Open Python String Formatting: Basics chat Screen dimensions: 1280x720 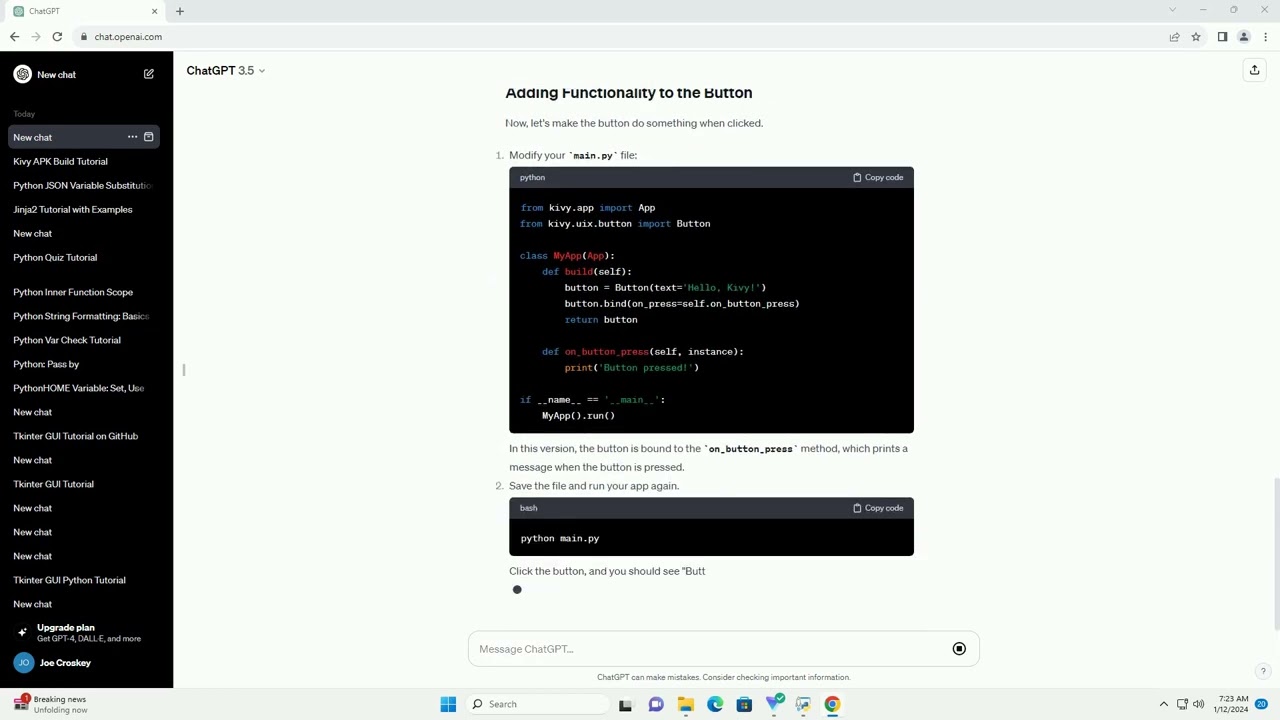(81, 316)
